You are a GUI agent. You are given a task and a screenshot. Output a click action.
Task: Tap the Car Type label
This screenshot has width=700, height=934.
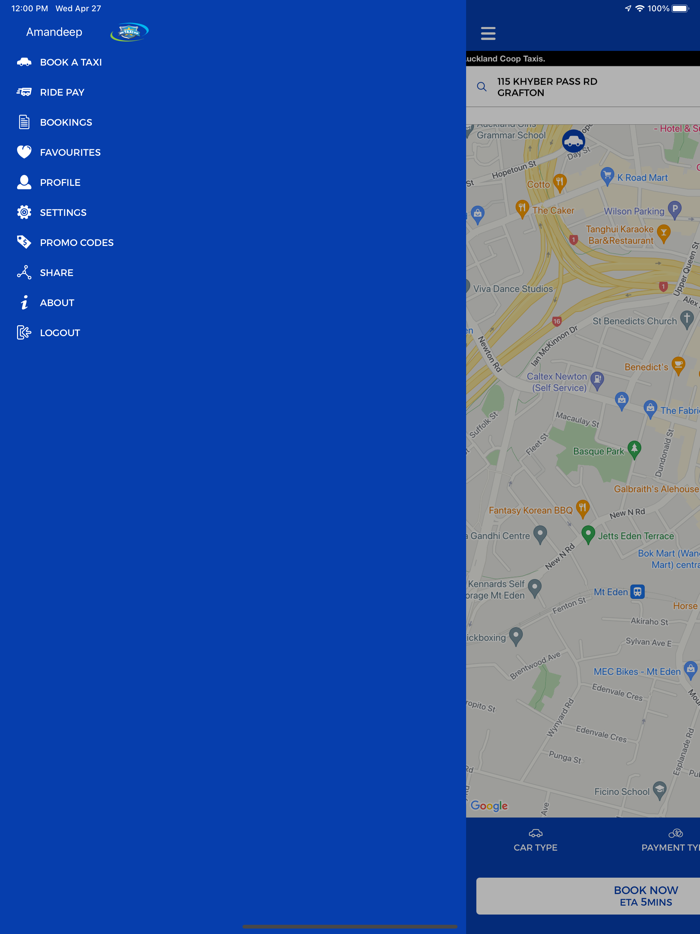pyautogui.click(x=536, y=848)
